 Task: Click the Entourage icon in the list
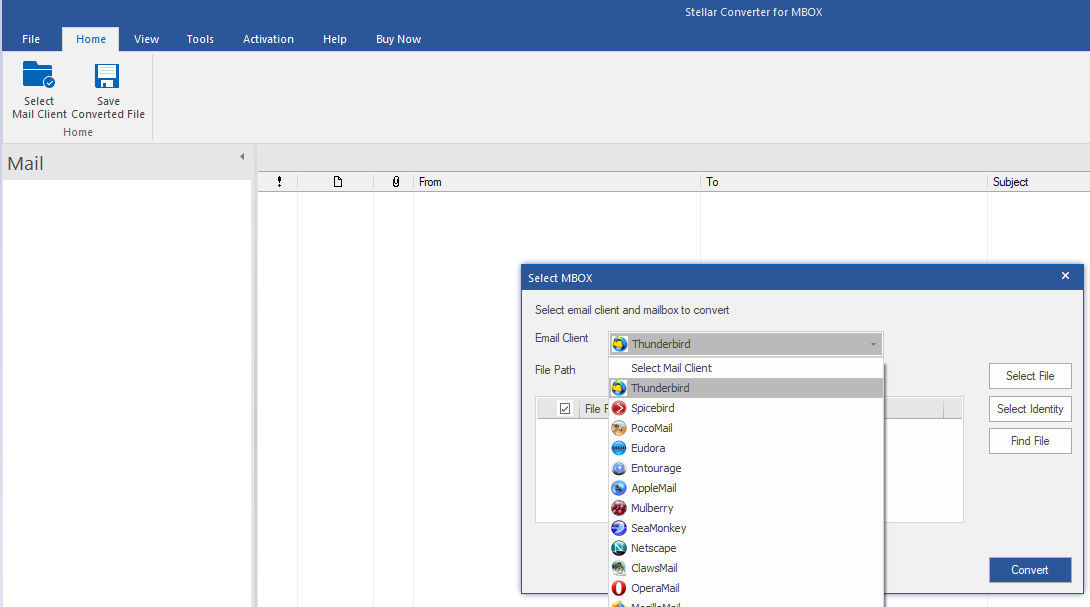pos(619,469)
